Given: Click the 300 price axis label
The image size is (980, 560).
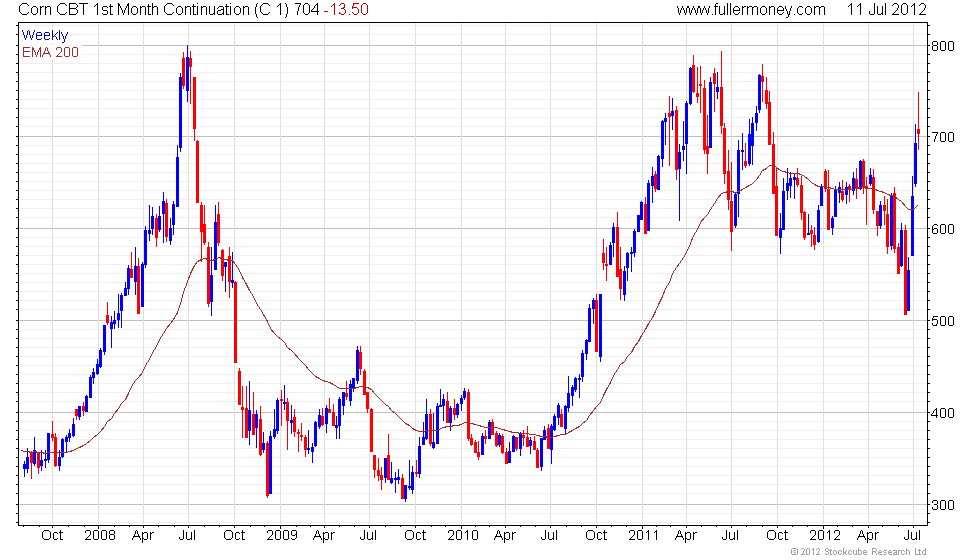Looking at the screenshot, I should pyautogui.click(x=943, y=505).
